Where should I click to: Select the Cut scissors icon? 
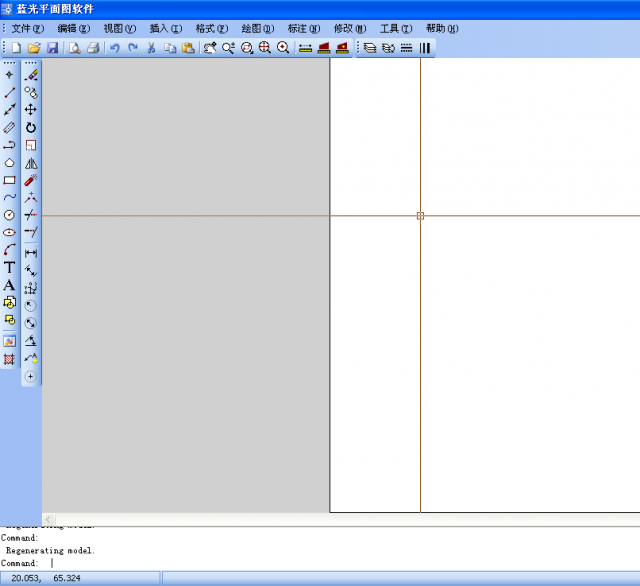152,47
